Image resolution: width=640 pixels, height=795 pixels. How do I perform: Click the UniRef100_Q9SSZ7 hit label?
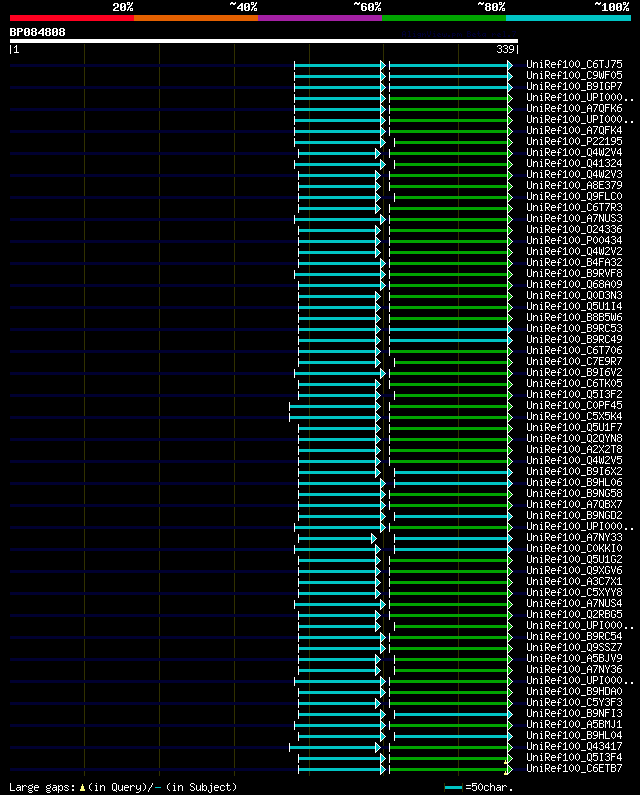[574, 647]
